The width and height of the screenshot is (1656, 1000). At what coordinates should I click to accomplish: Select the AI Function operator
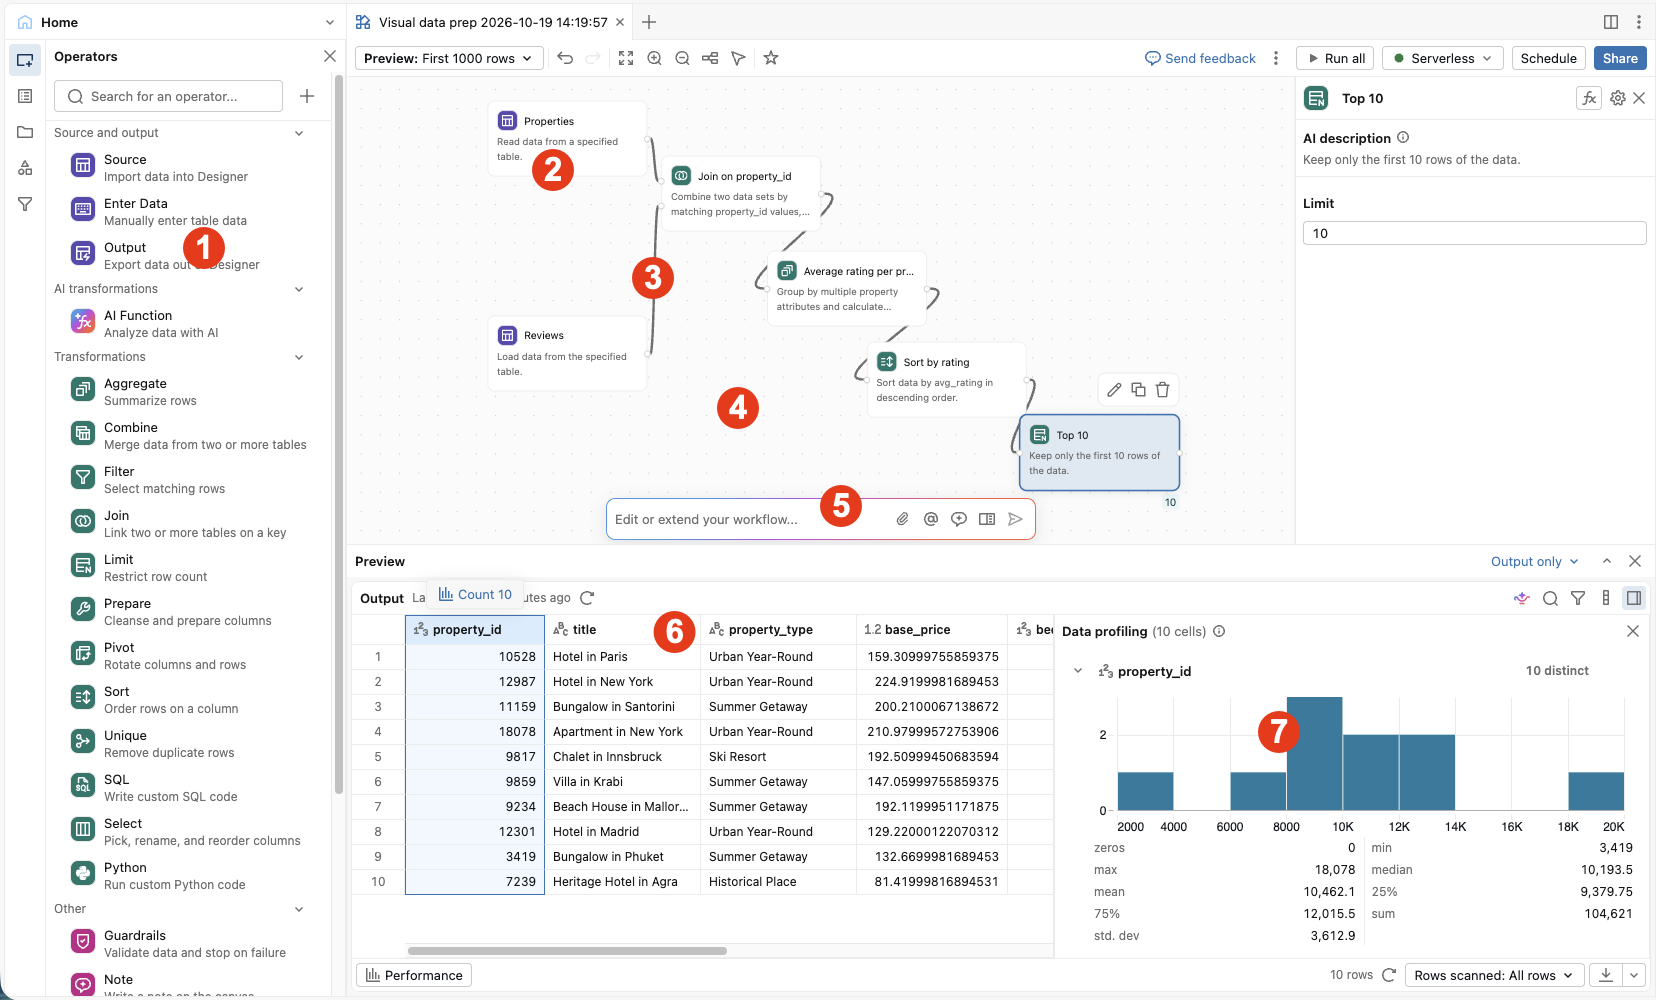[188, 323]
